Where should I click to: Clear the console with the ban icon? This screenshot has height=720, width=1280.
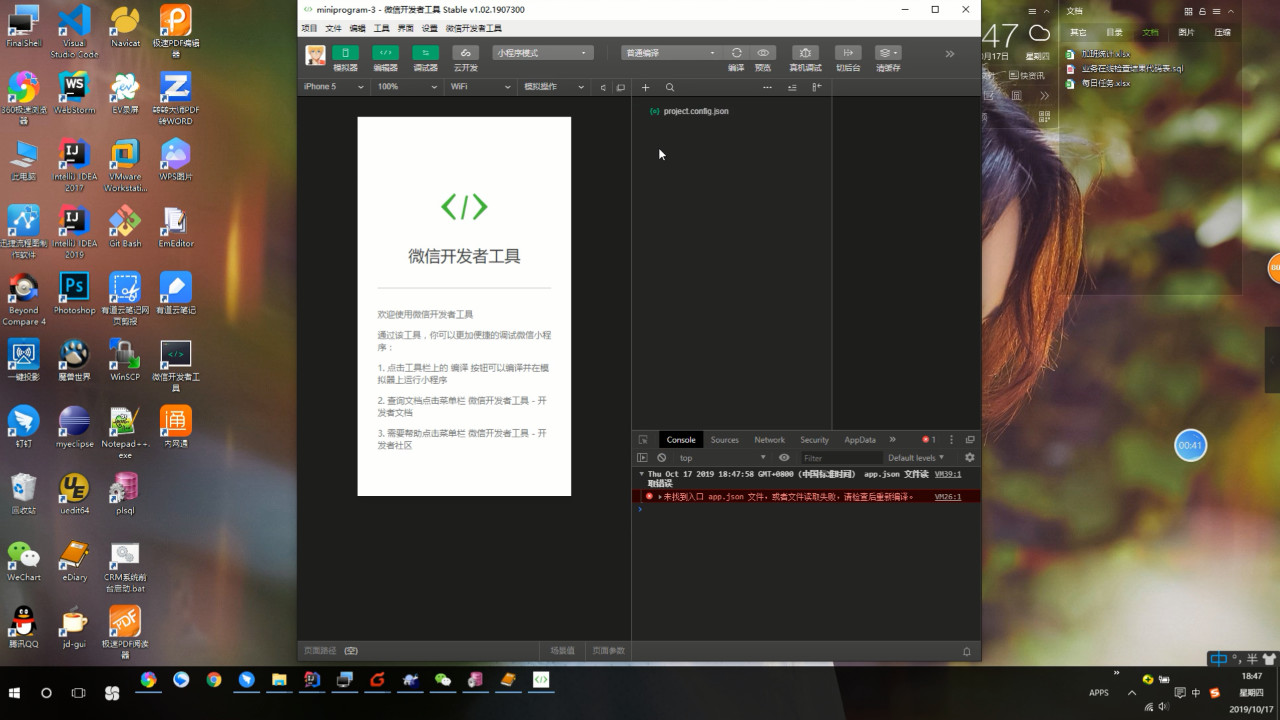coord(661,458)
